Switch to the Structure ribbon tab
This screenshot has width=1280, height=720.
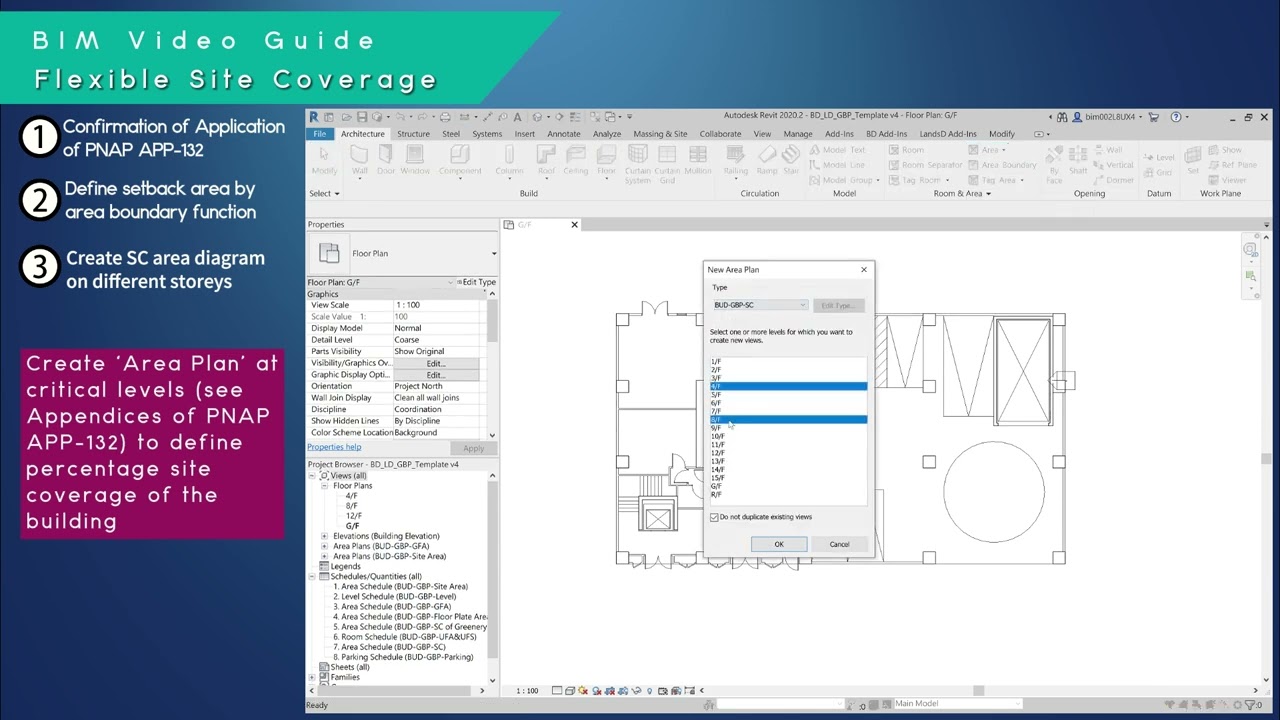click(x=413, y=134)
